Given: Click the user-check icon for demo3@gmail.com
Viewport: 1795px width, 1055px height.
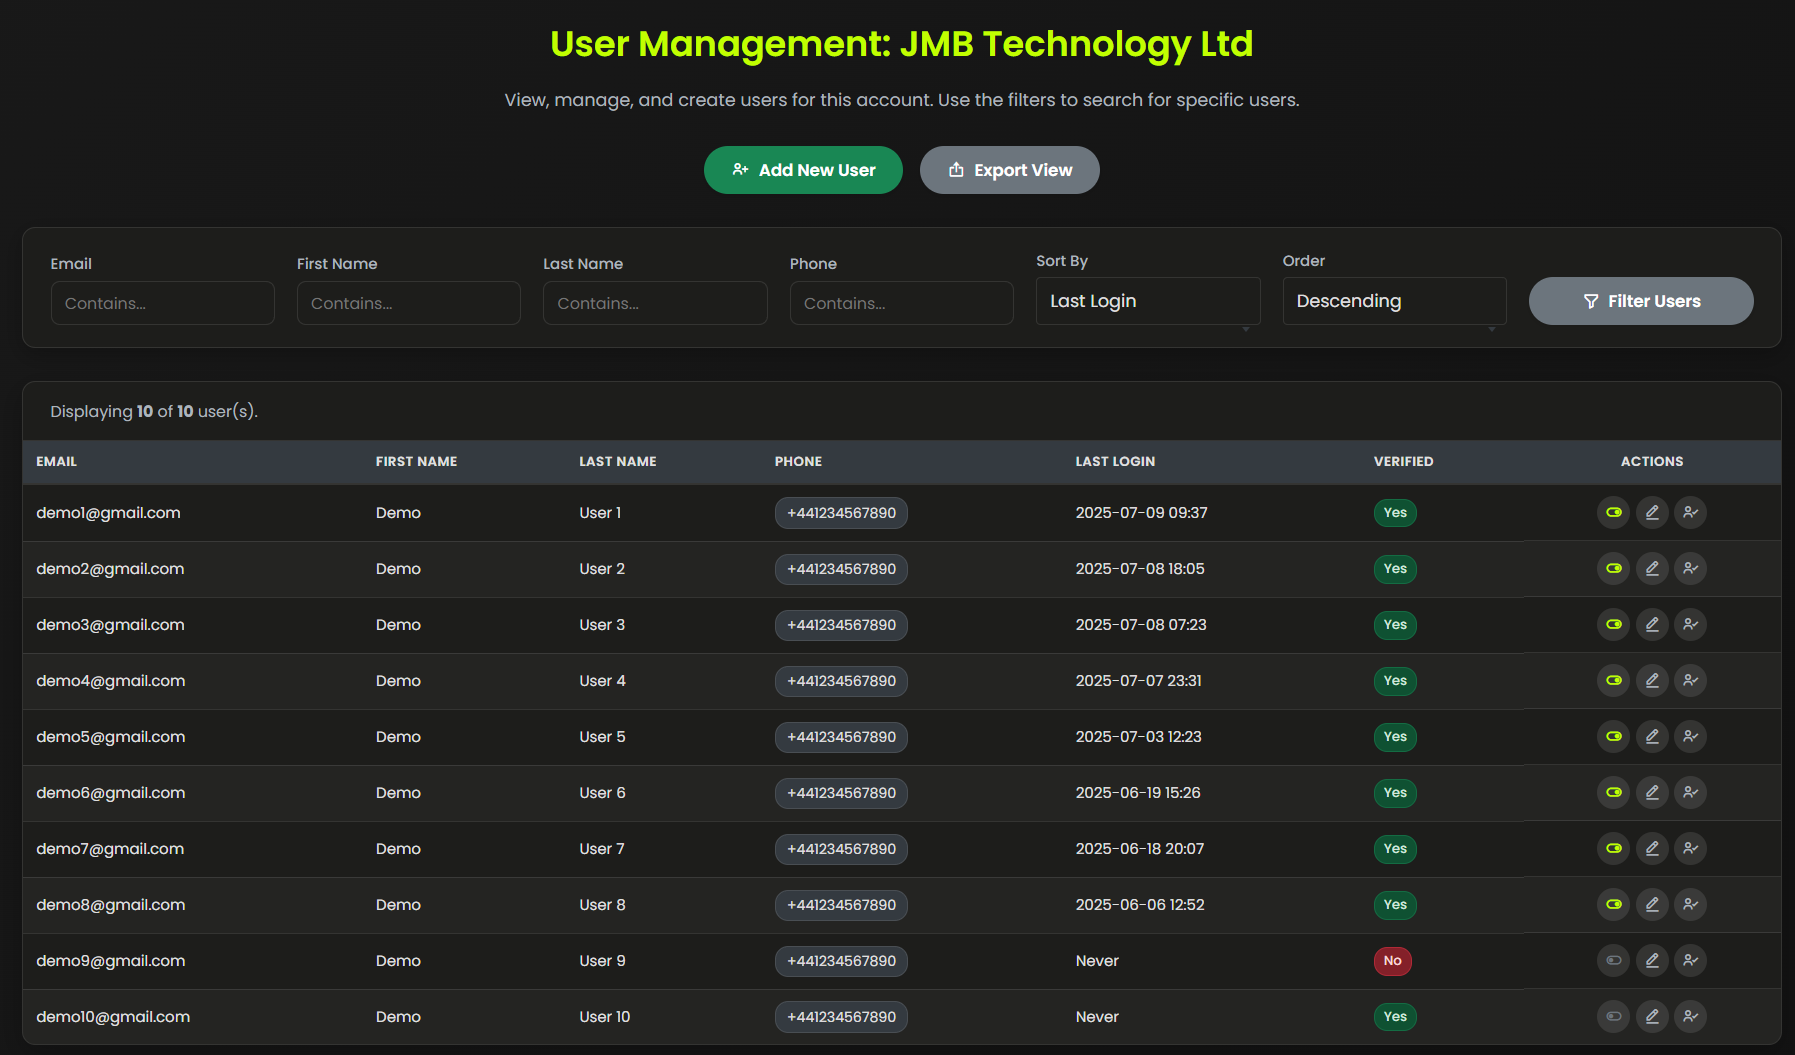Looking at the screenshot, I should [1690, 625].
